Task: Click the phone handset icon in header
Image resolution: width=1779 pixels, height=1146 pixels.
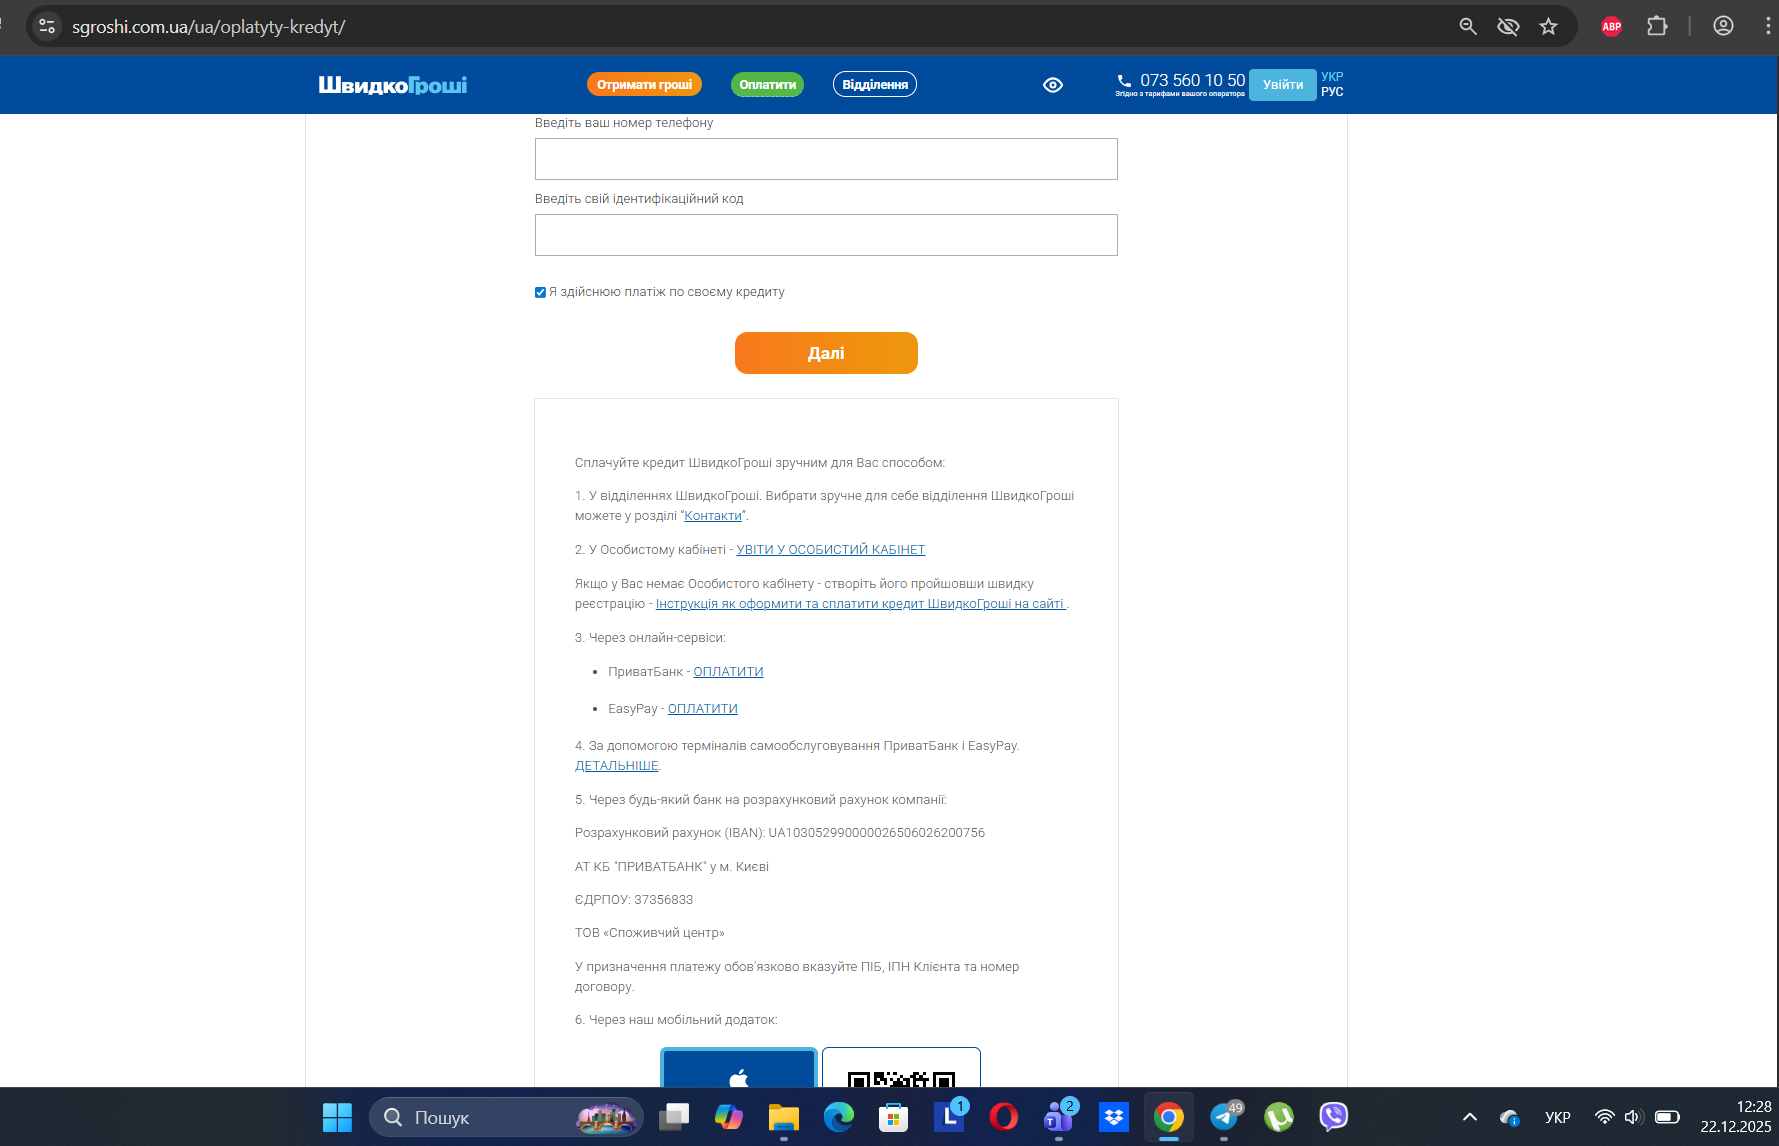Action: (x=1125, y=80)
